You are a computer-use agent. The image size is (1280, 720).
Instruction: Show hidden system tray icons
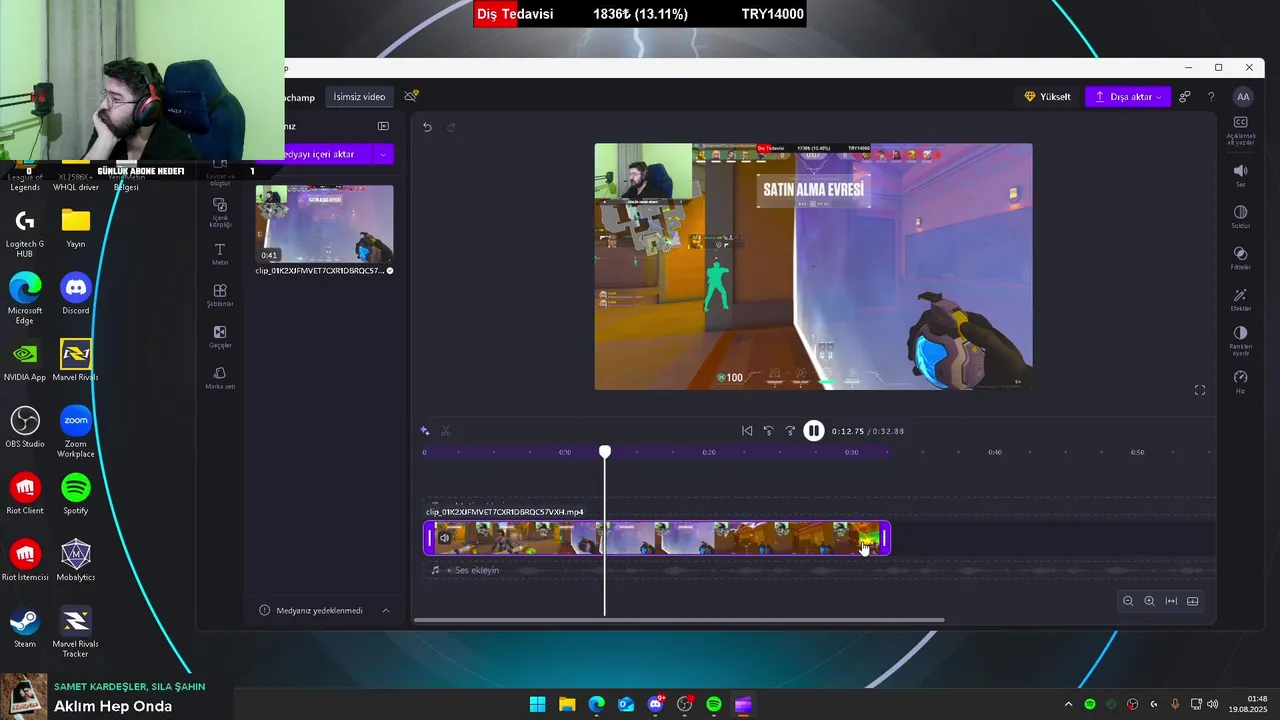click(1068, 704)
